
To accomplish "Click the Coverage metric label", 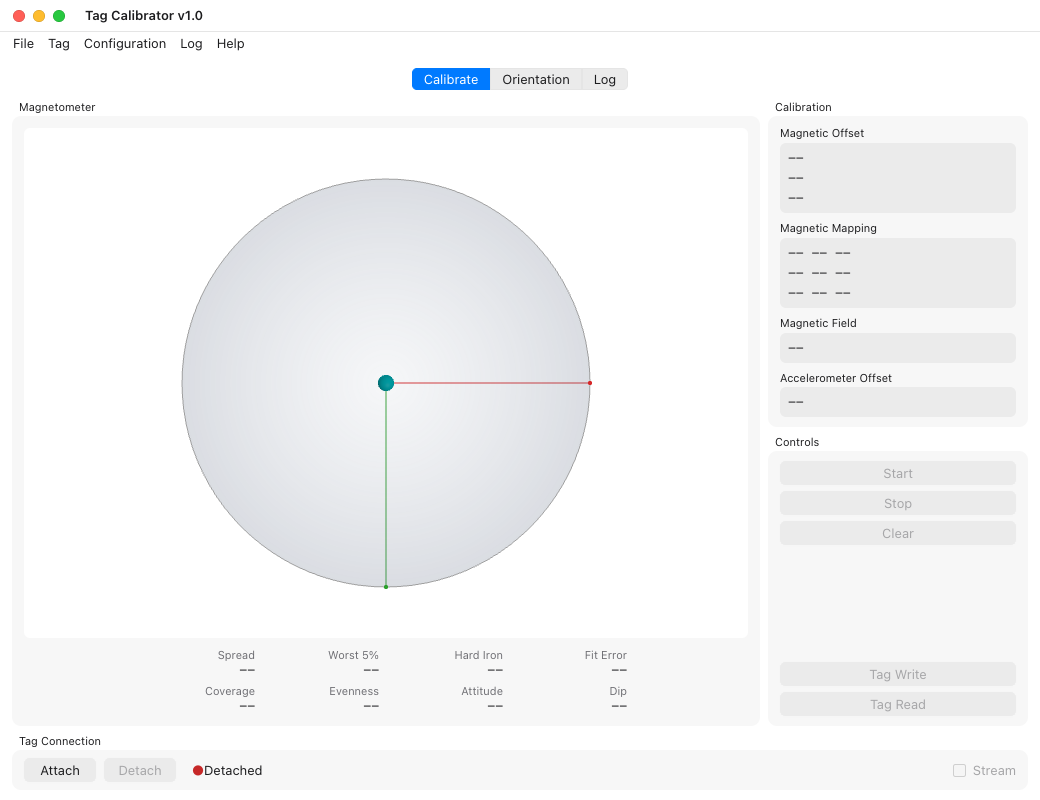I will pos(229,691).
